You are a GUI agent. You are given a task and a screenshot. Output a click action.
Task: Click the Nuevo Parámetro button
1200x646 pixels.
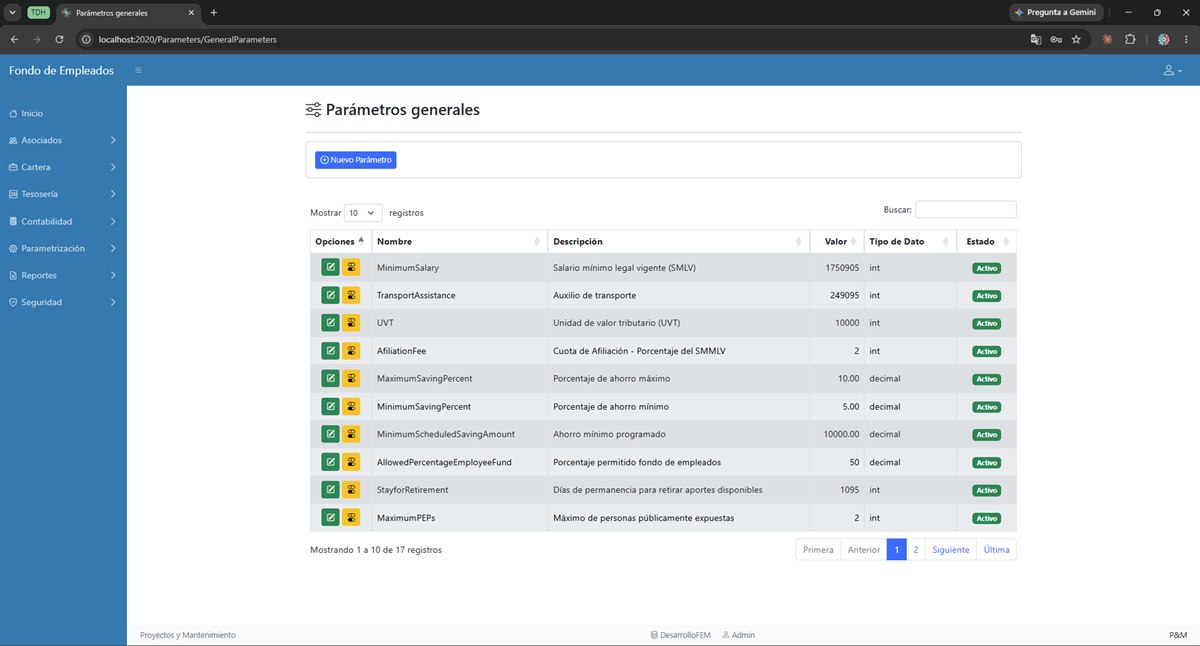click(356, 160)
